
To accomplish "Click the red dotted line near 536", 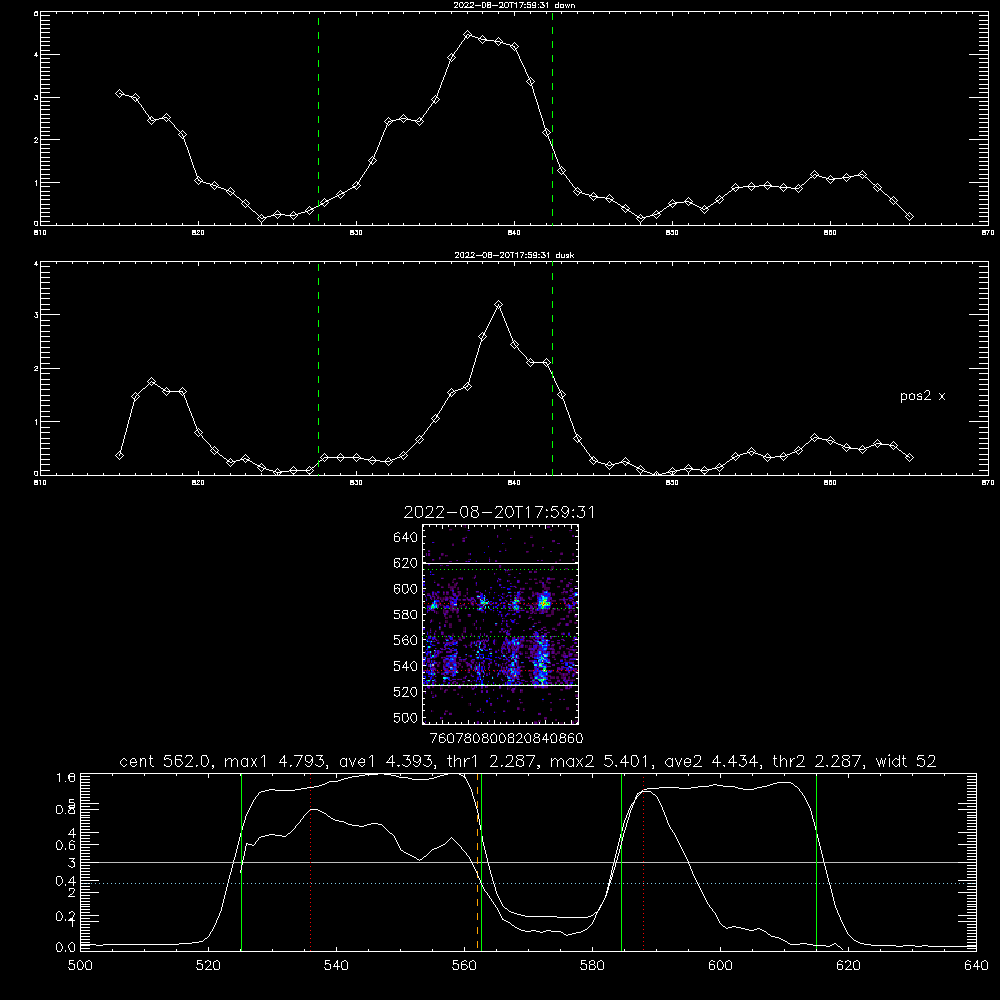I will (x=311, y=862).
